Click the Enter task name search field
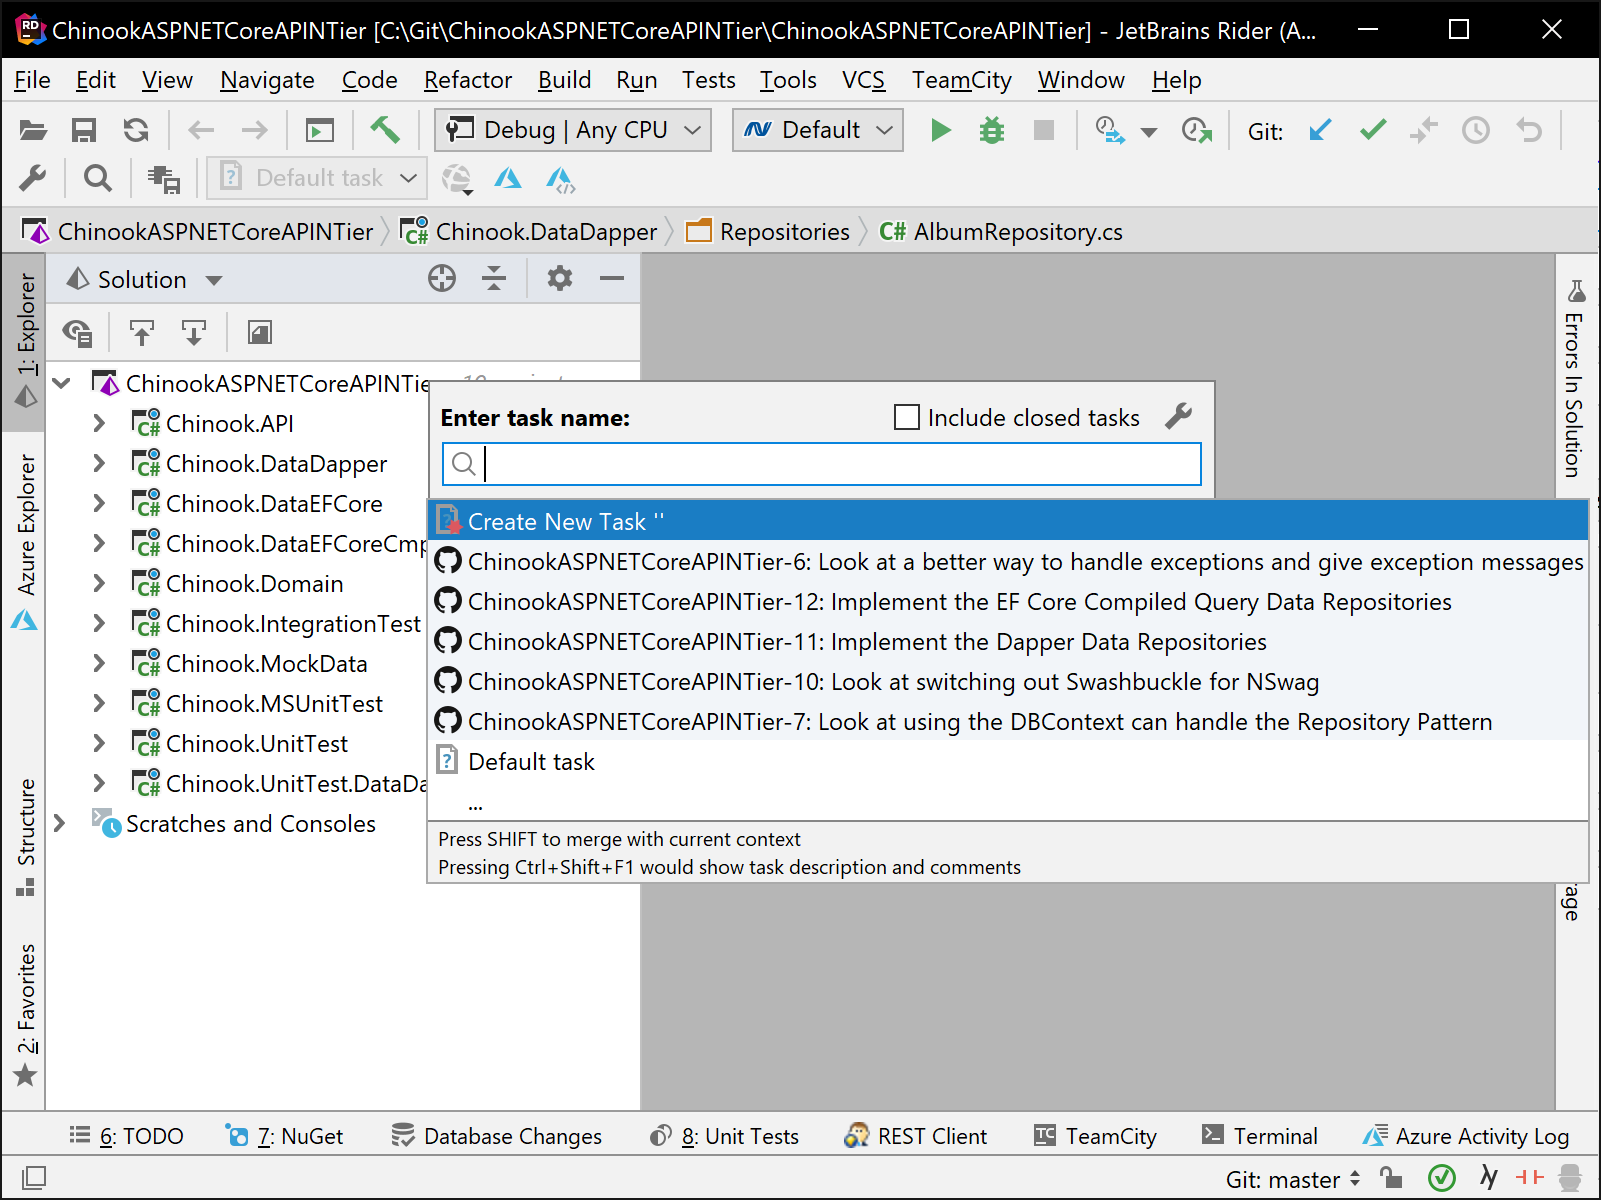The width and height of the screenshot is (1601, 1200). [822, 464]
